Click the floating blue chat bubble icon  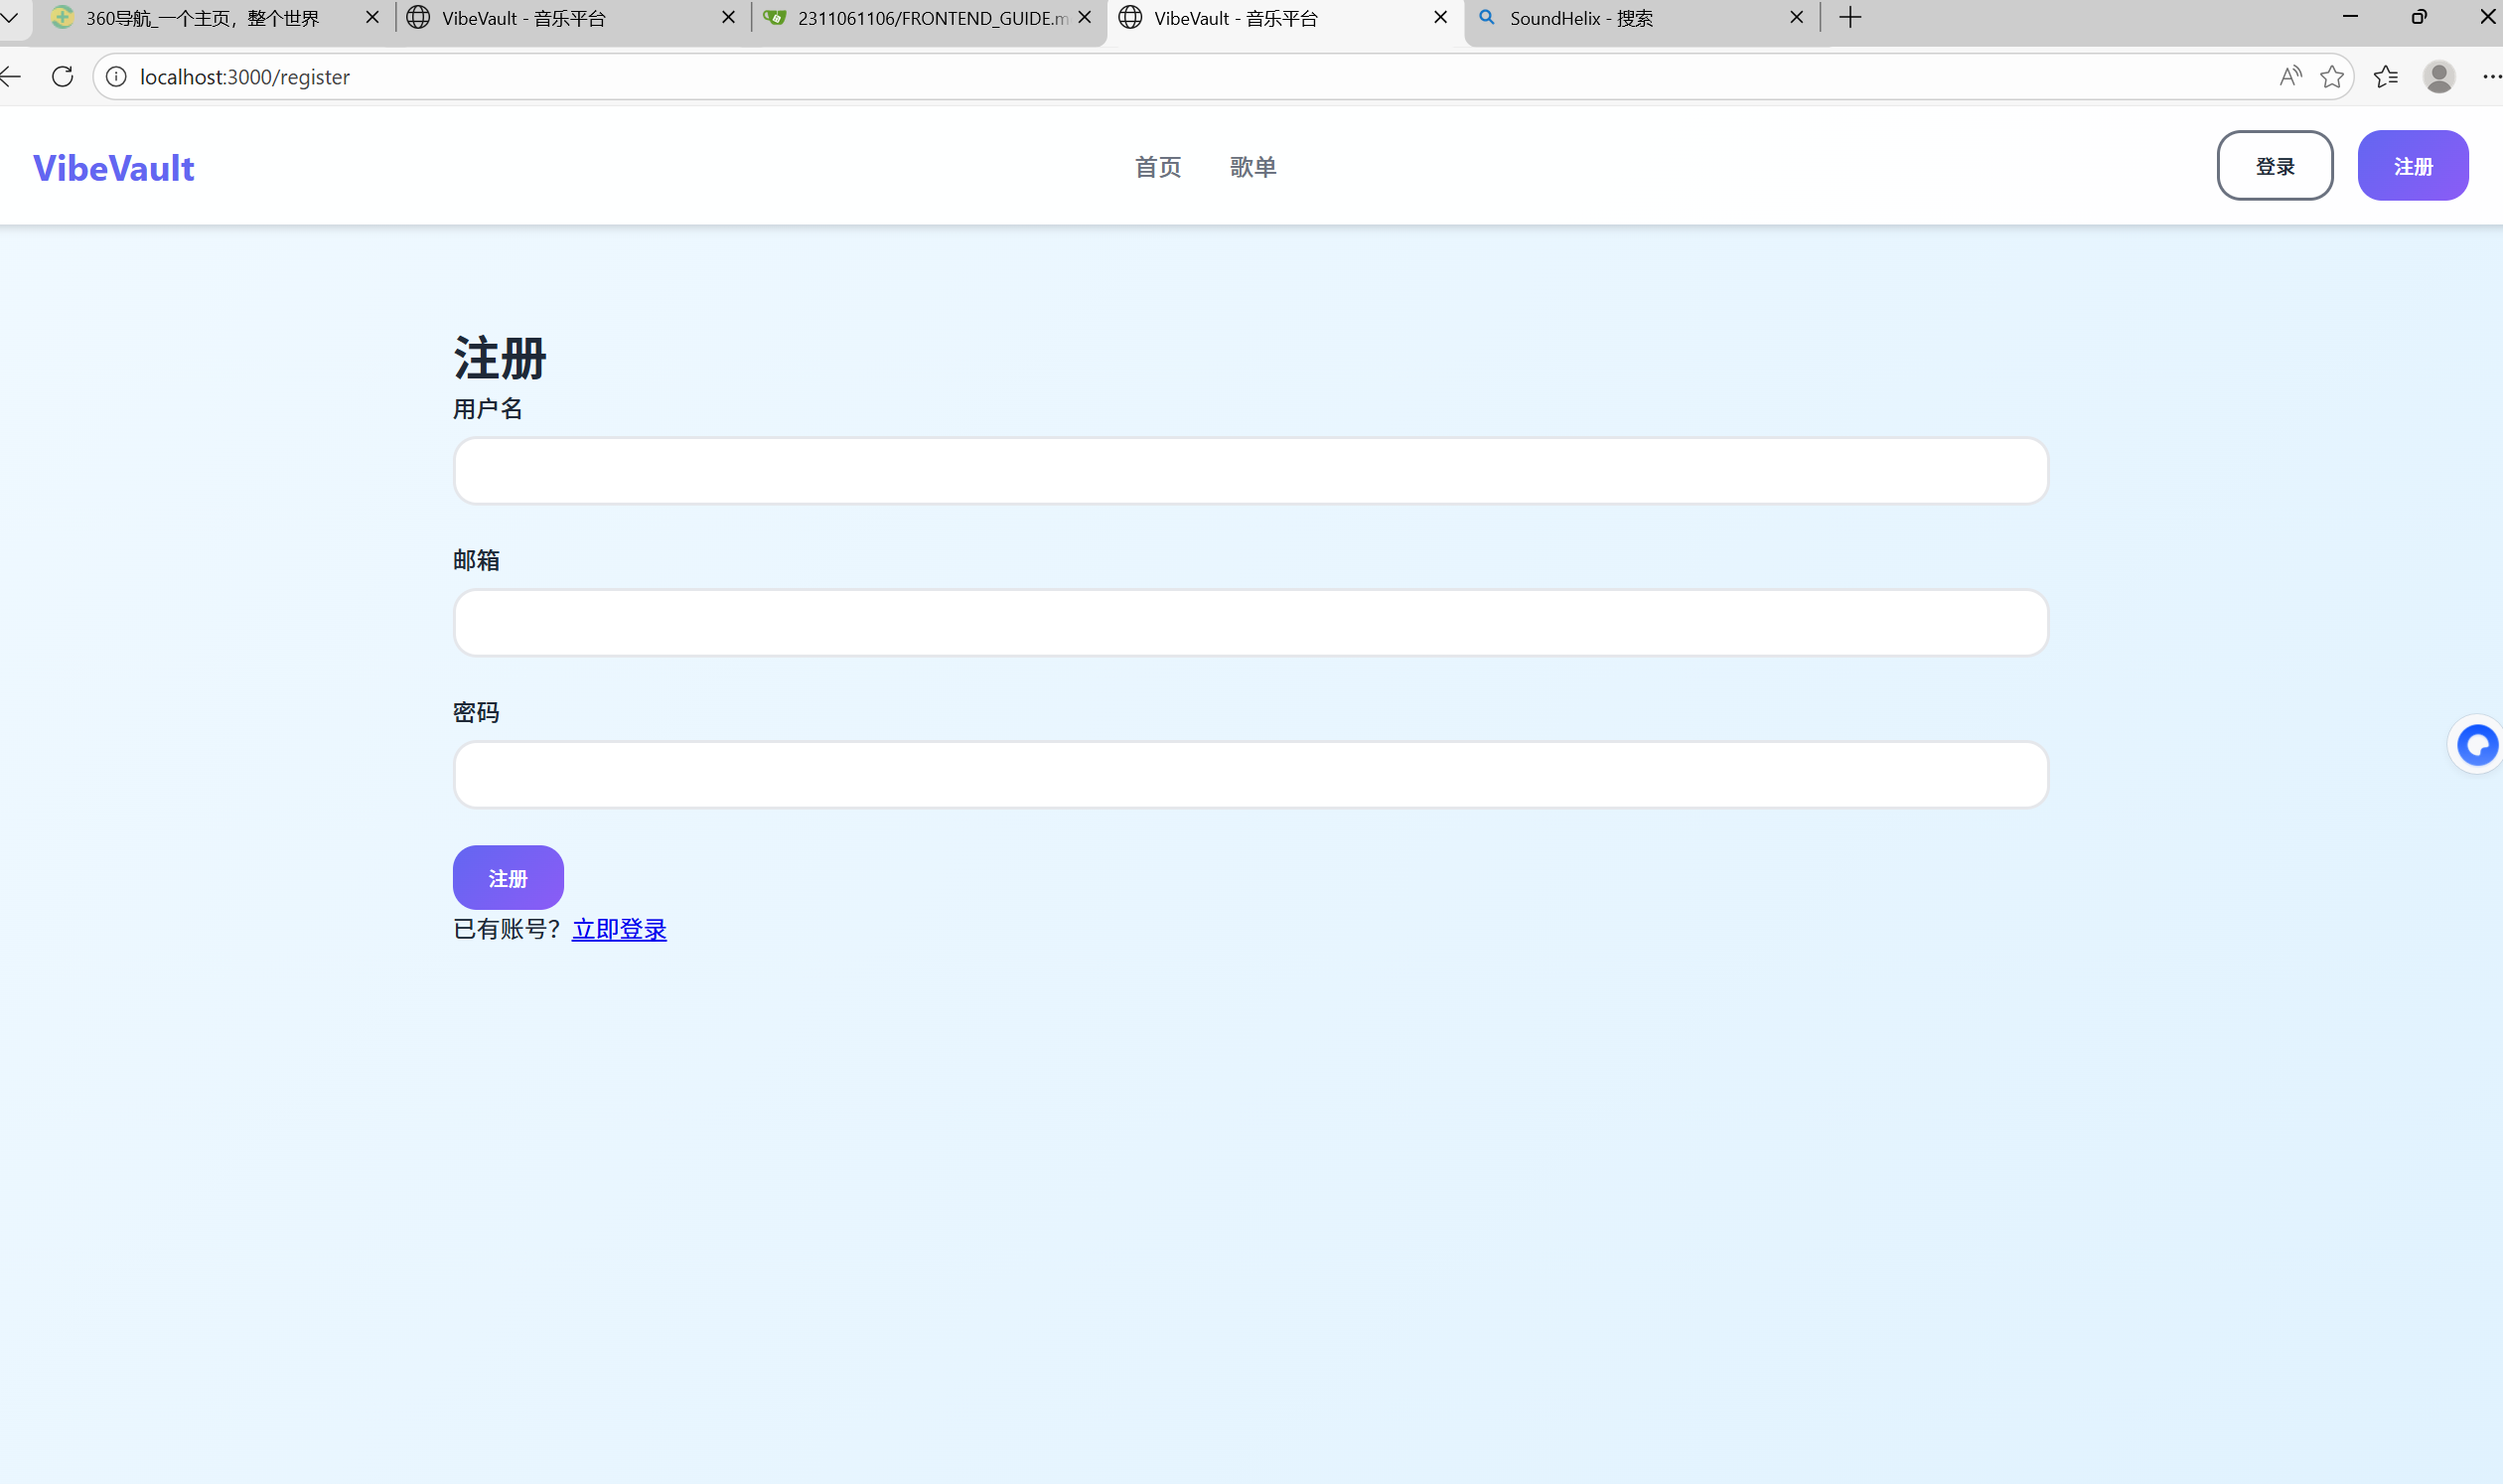(x=2477, y=745)
